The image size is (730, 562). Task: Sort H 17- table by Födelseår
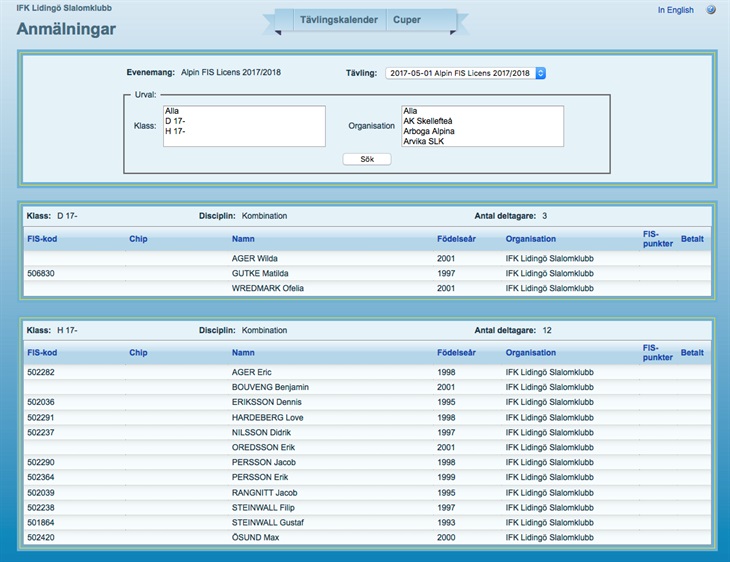pos(456,352)
